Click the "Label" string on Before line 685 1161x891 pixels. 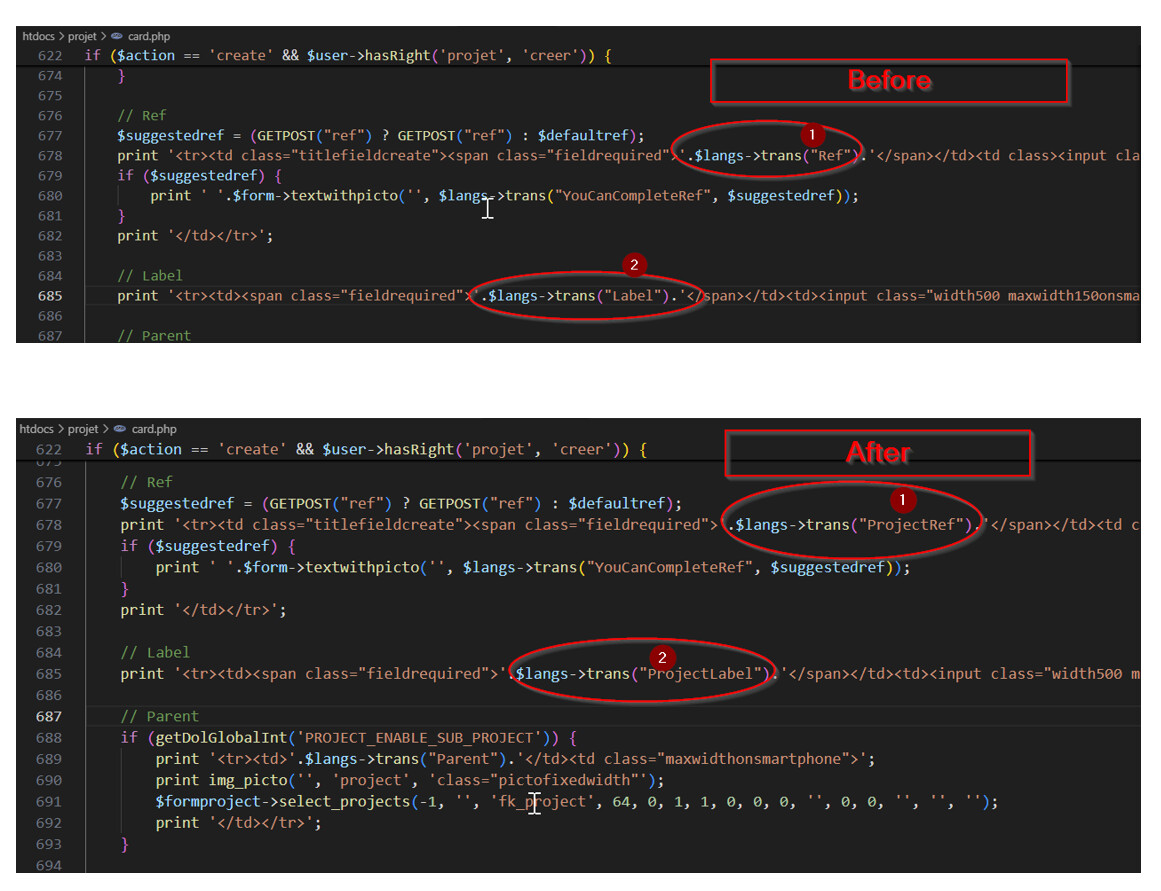tap(637, 296)
